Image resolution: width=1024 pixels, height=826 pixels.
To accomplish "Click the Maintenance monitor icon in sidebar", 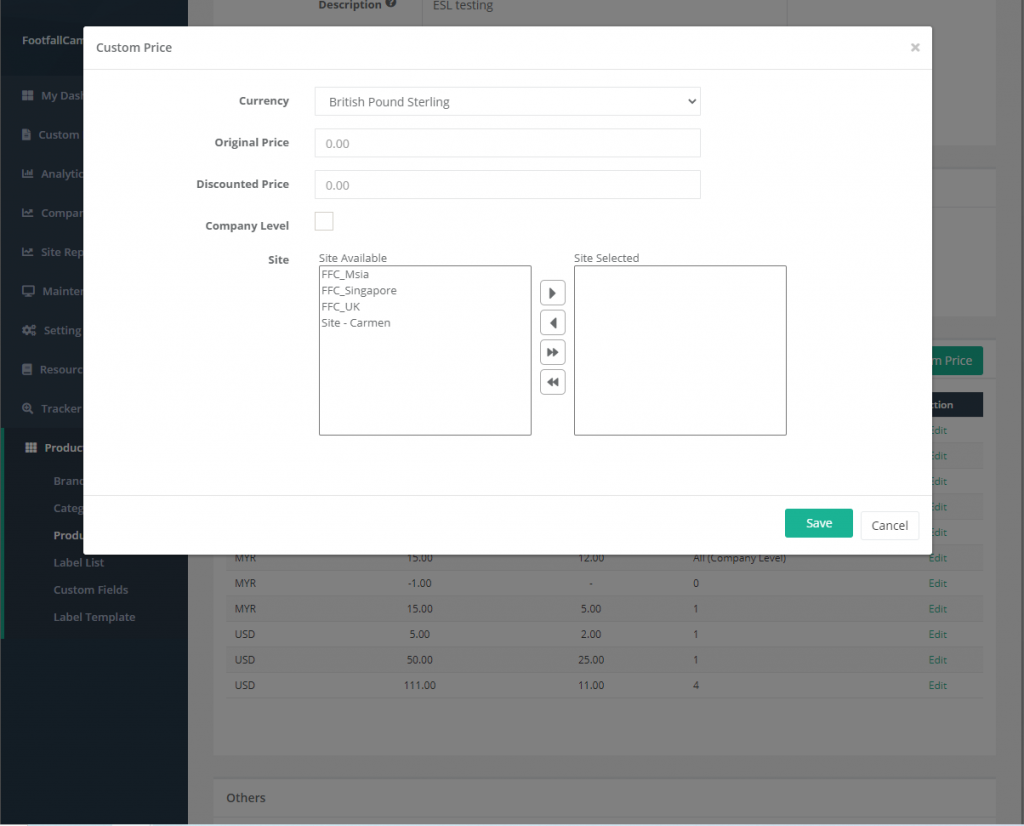I will 27,292.
